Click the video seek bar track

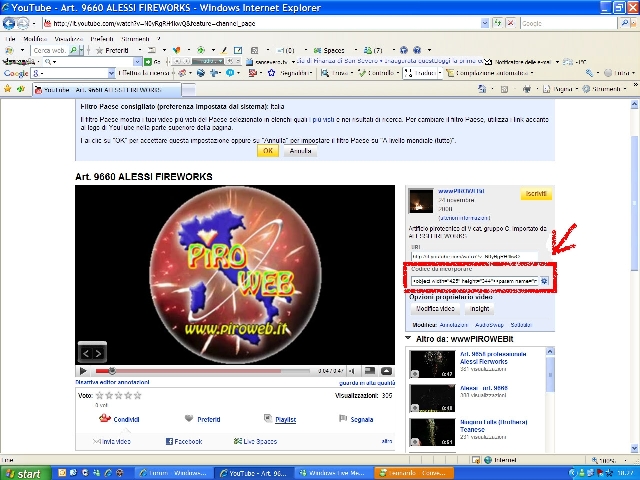202,371
